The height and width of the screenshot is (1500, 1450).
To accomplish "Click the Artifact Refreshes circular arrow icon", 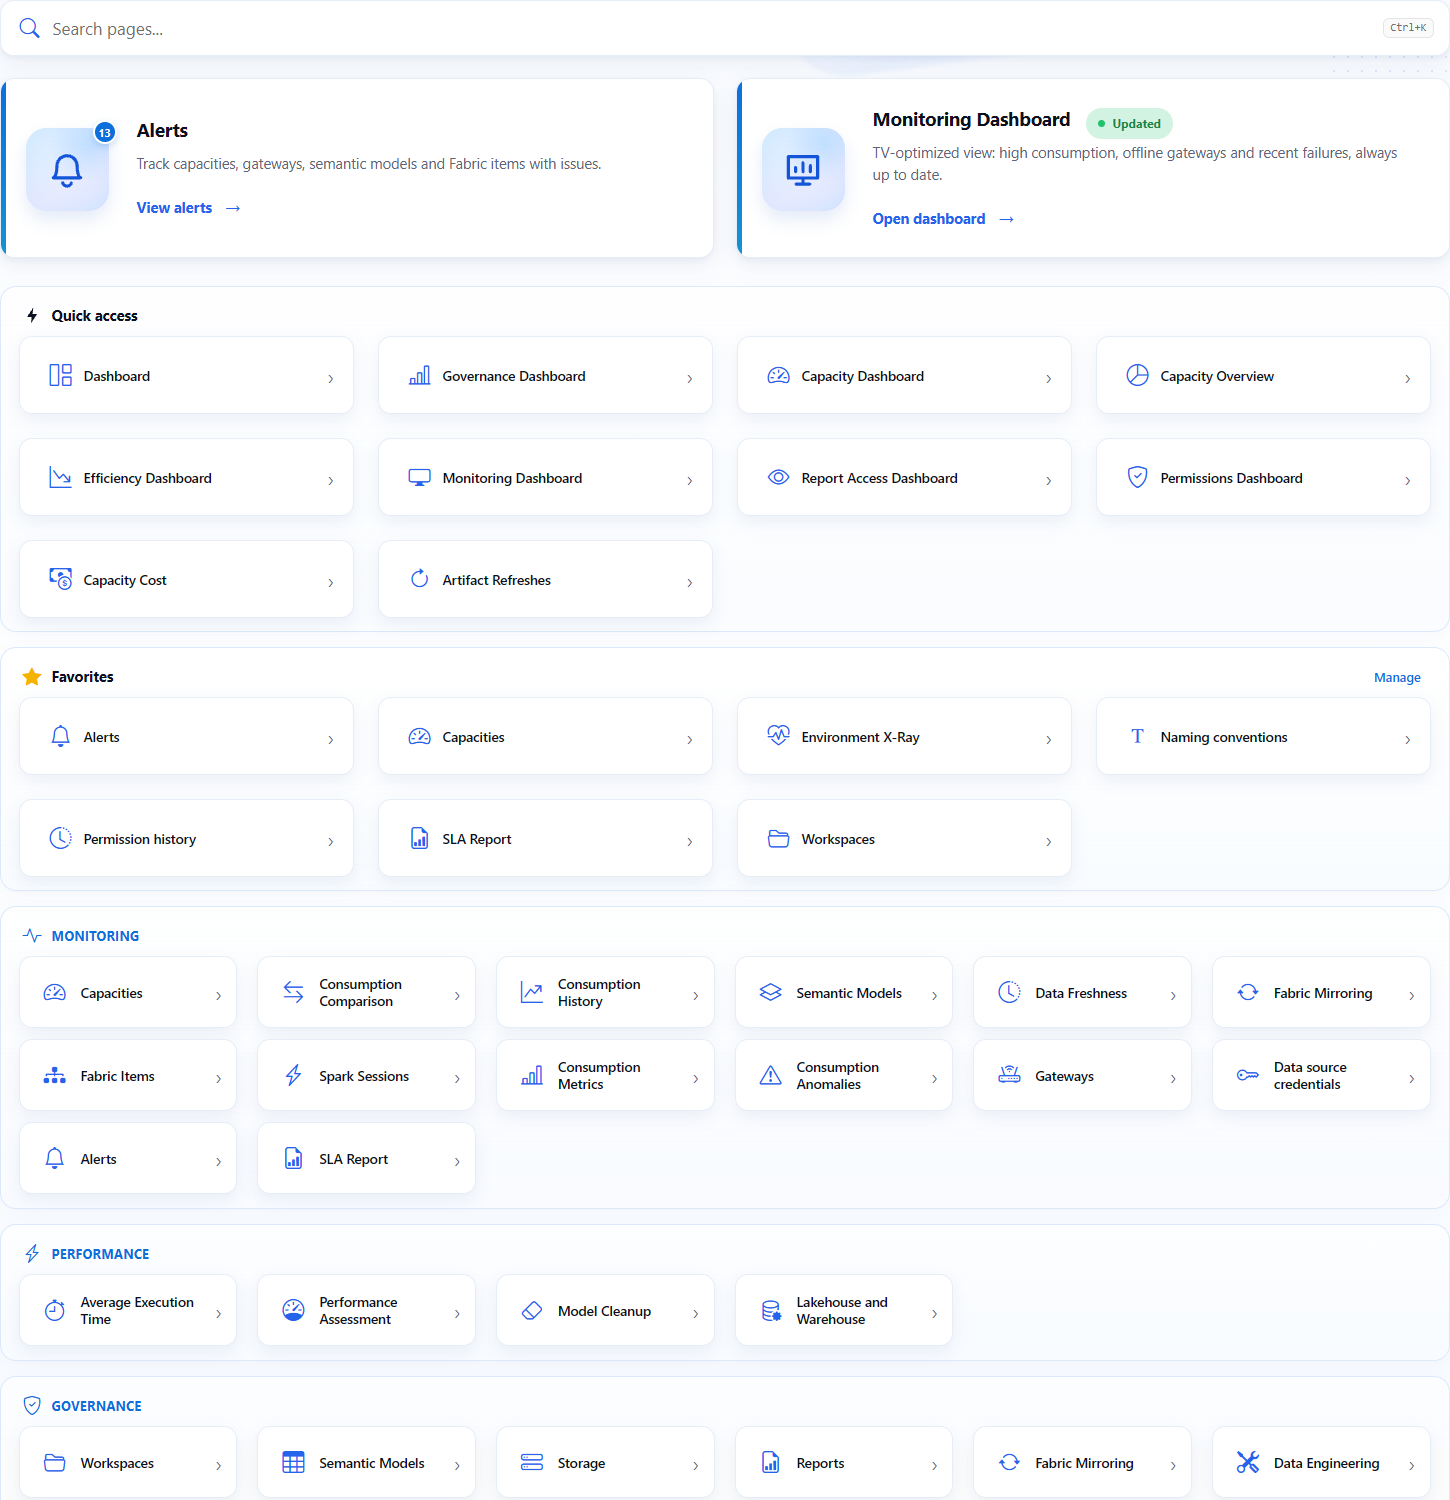I will (x=420, y=580).
